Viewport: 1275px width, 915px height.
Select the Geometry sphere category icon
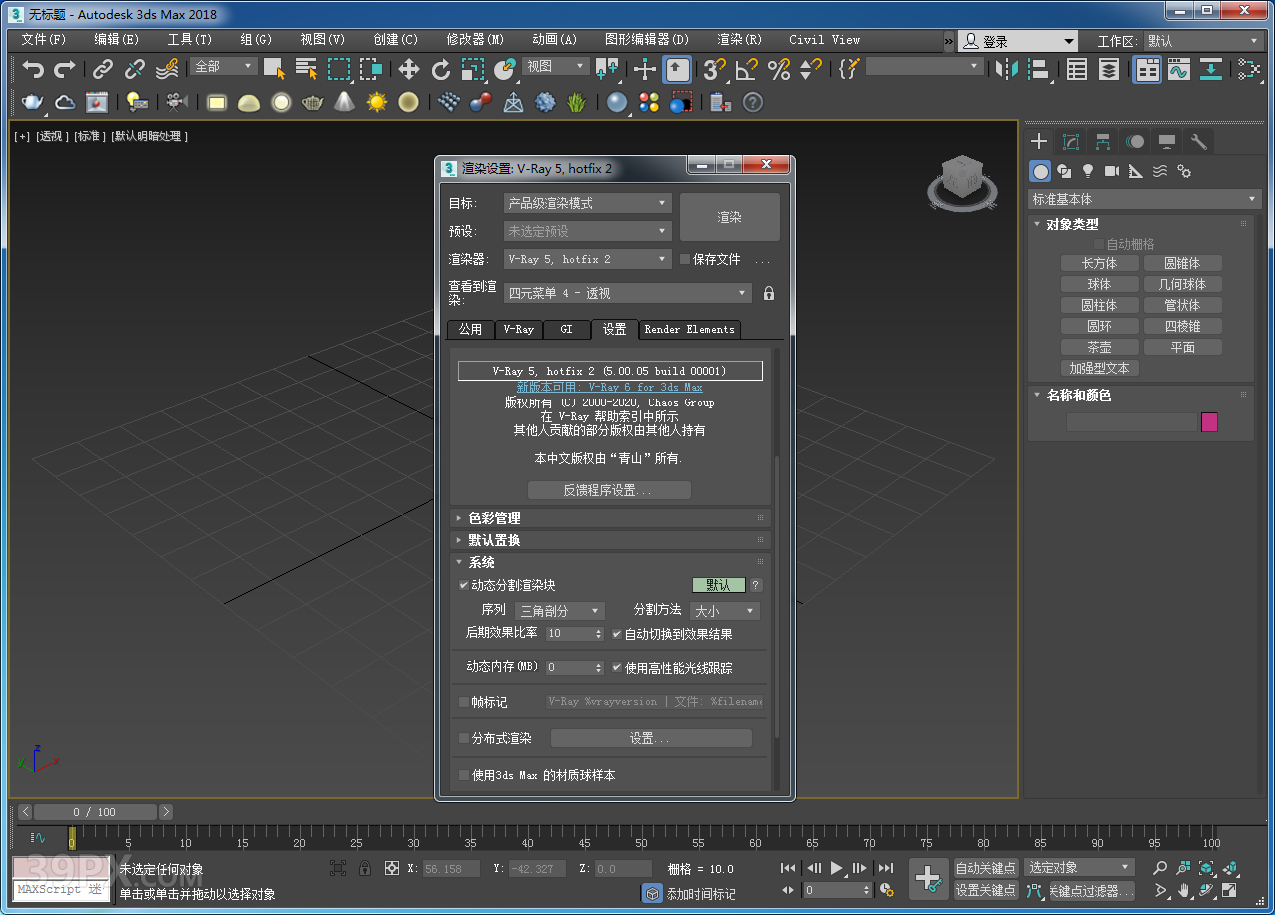pyautogui.click(x=1041, y=171)
